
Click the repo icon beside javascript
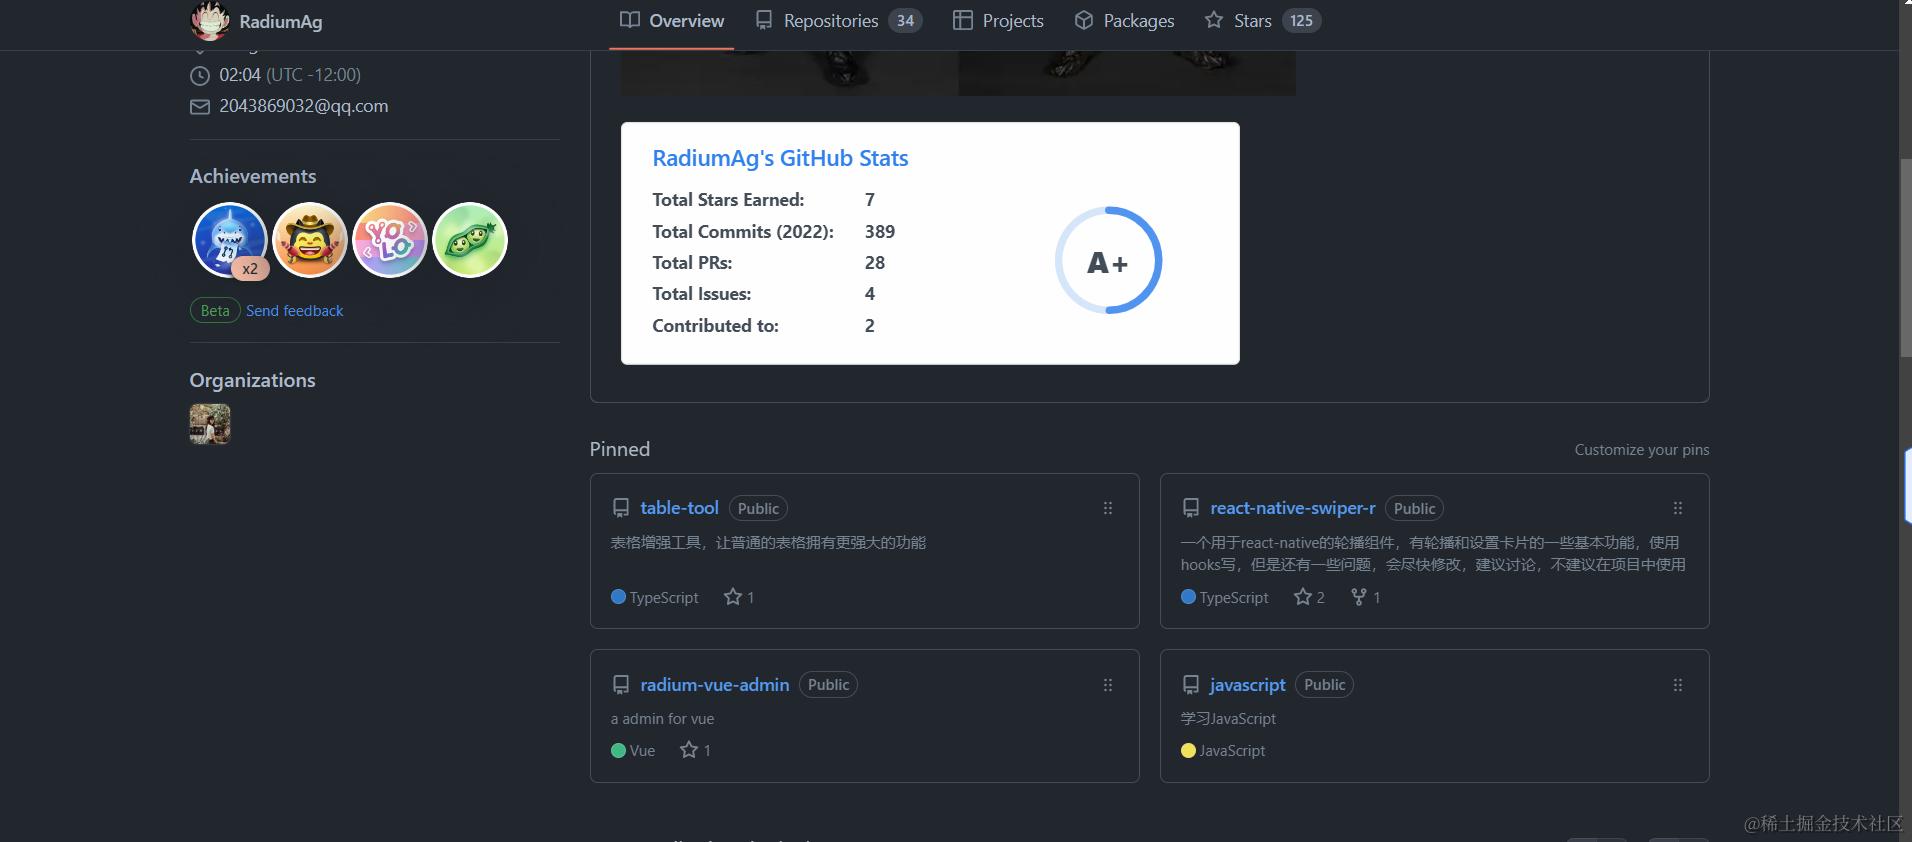[1191, 685]
